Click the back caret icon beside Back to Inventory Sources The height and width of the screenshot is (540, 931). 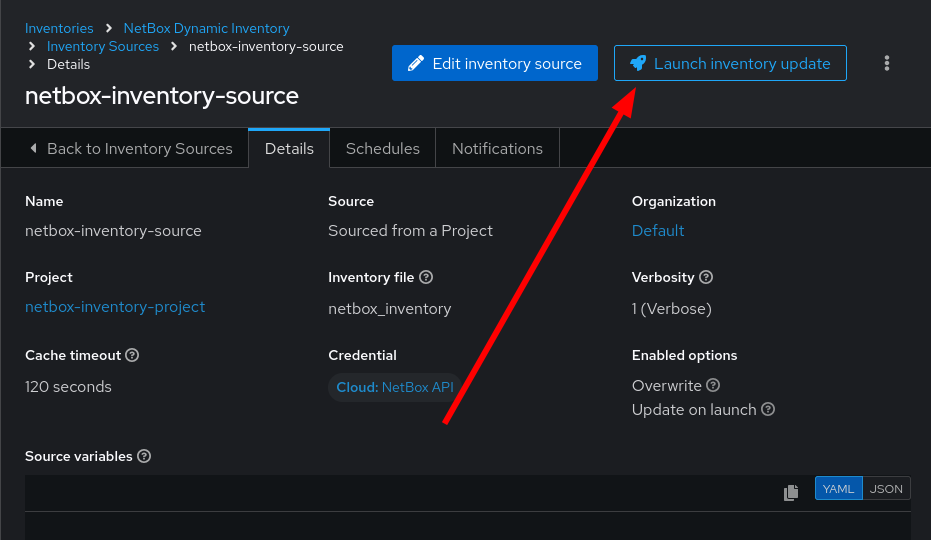click(33, 148)
